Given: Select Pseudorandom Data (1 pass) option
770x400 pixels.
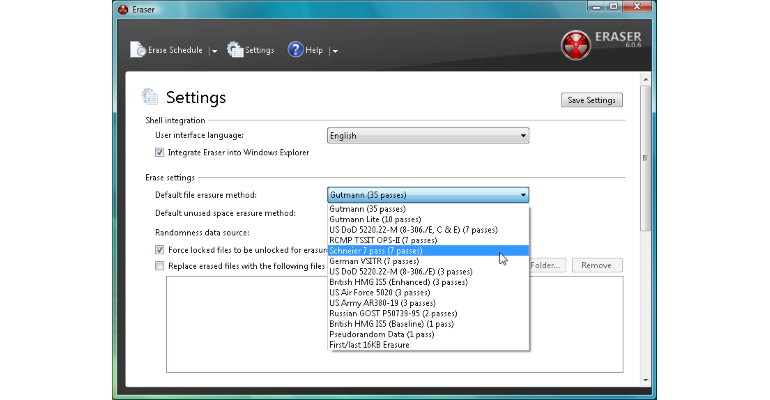Looking at the screenshot, I should coord(428,334).
